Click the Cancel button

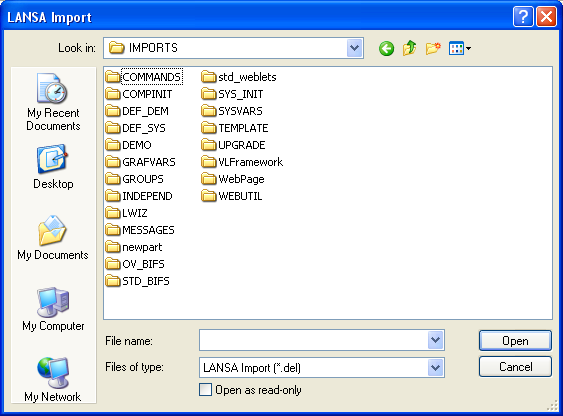[515, 366]
